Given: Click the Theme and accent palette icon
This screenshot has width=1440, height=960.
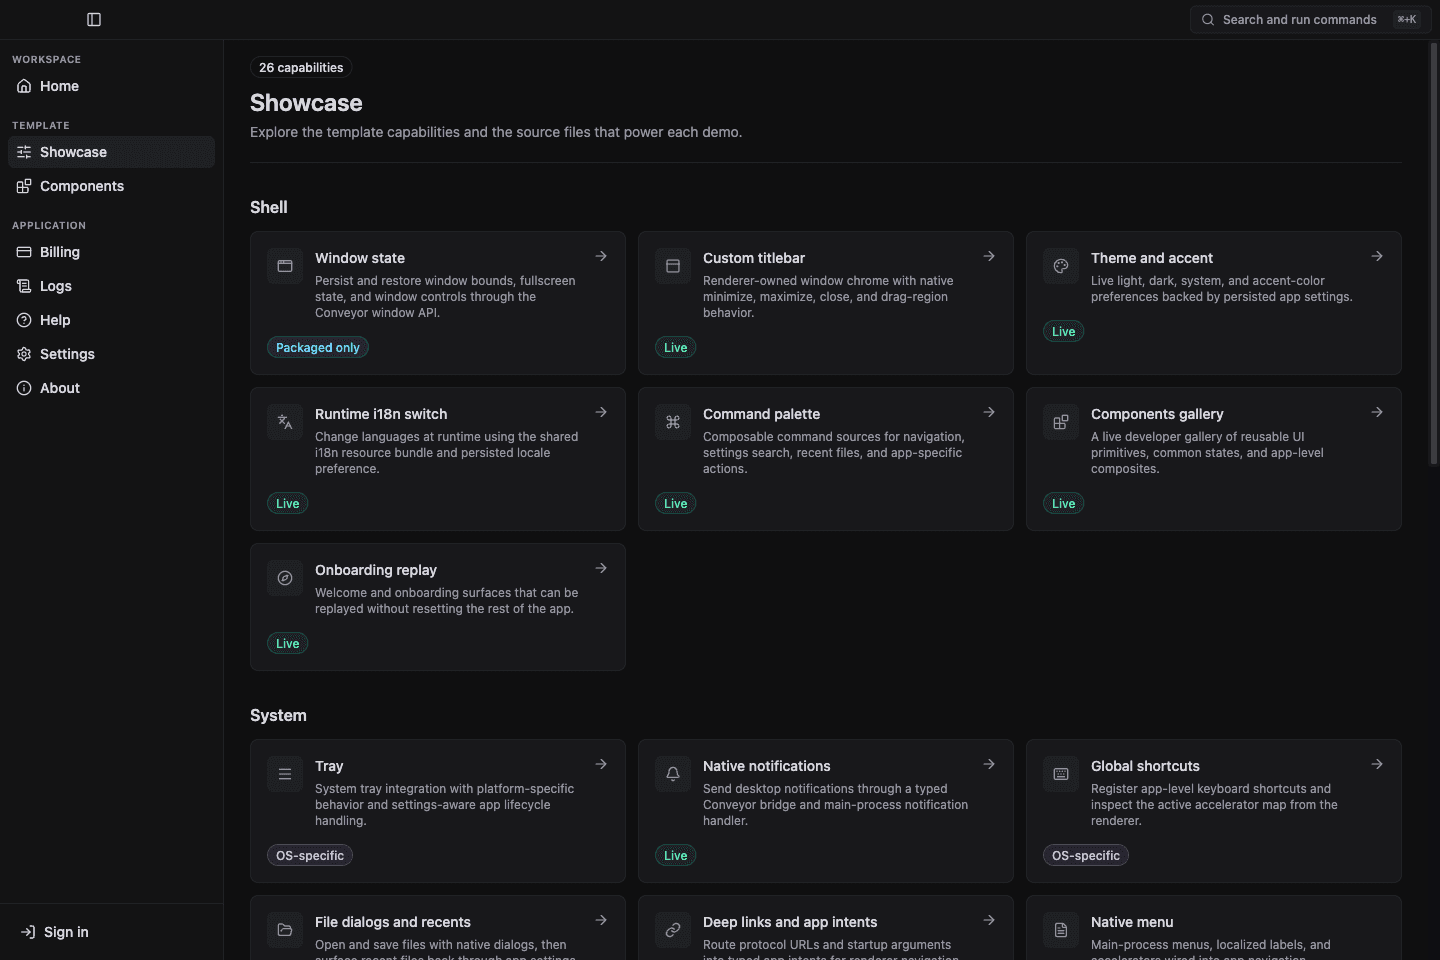Looking at the screenshot, I should click(1061, 266).
